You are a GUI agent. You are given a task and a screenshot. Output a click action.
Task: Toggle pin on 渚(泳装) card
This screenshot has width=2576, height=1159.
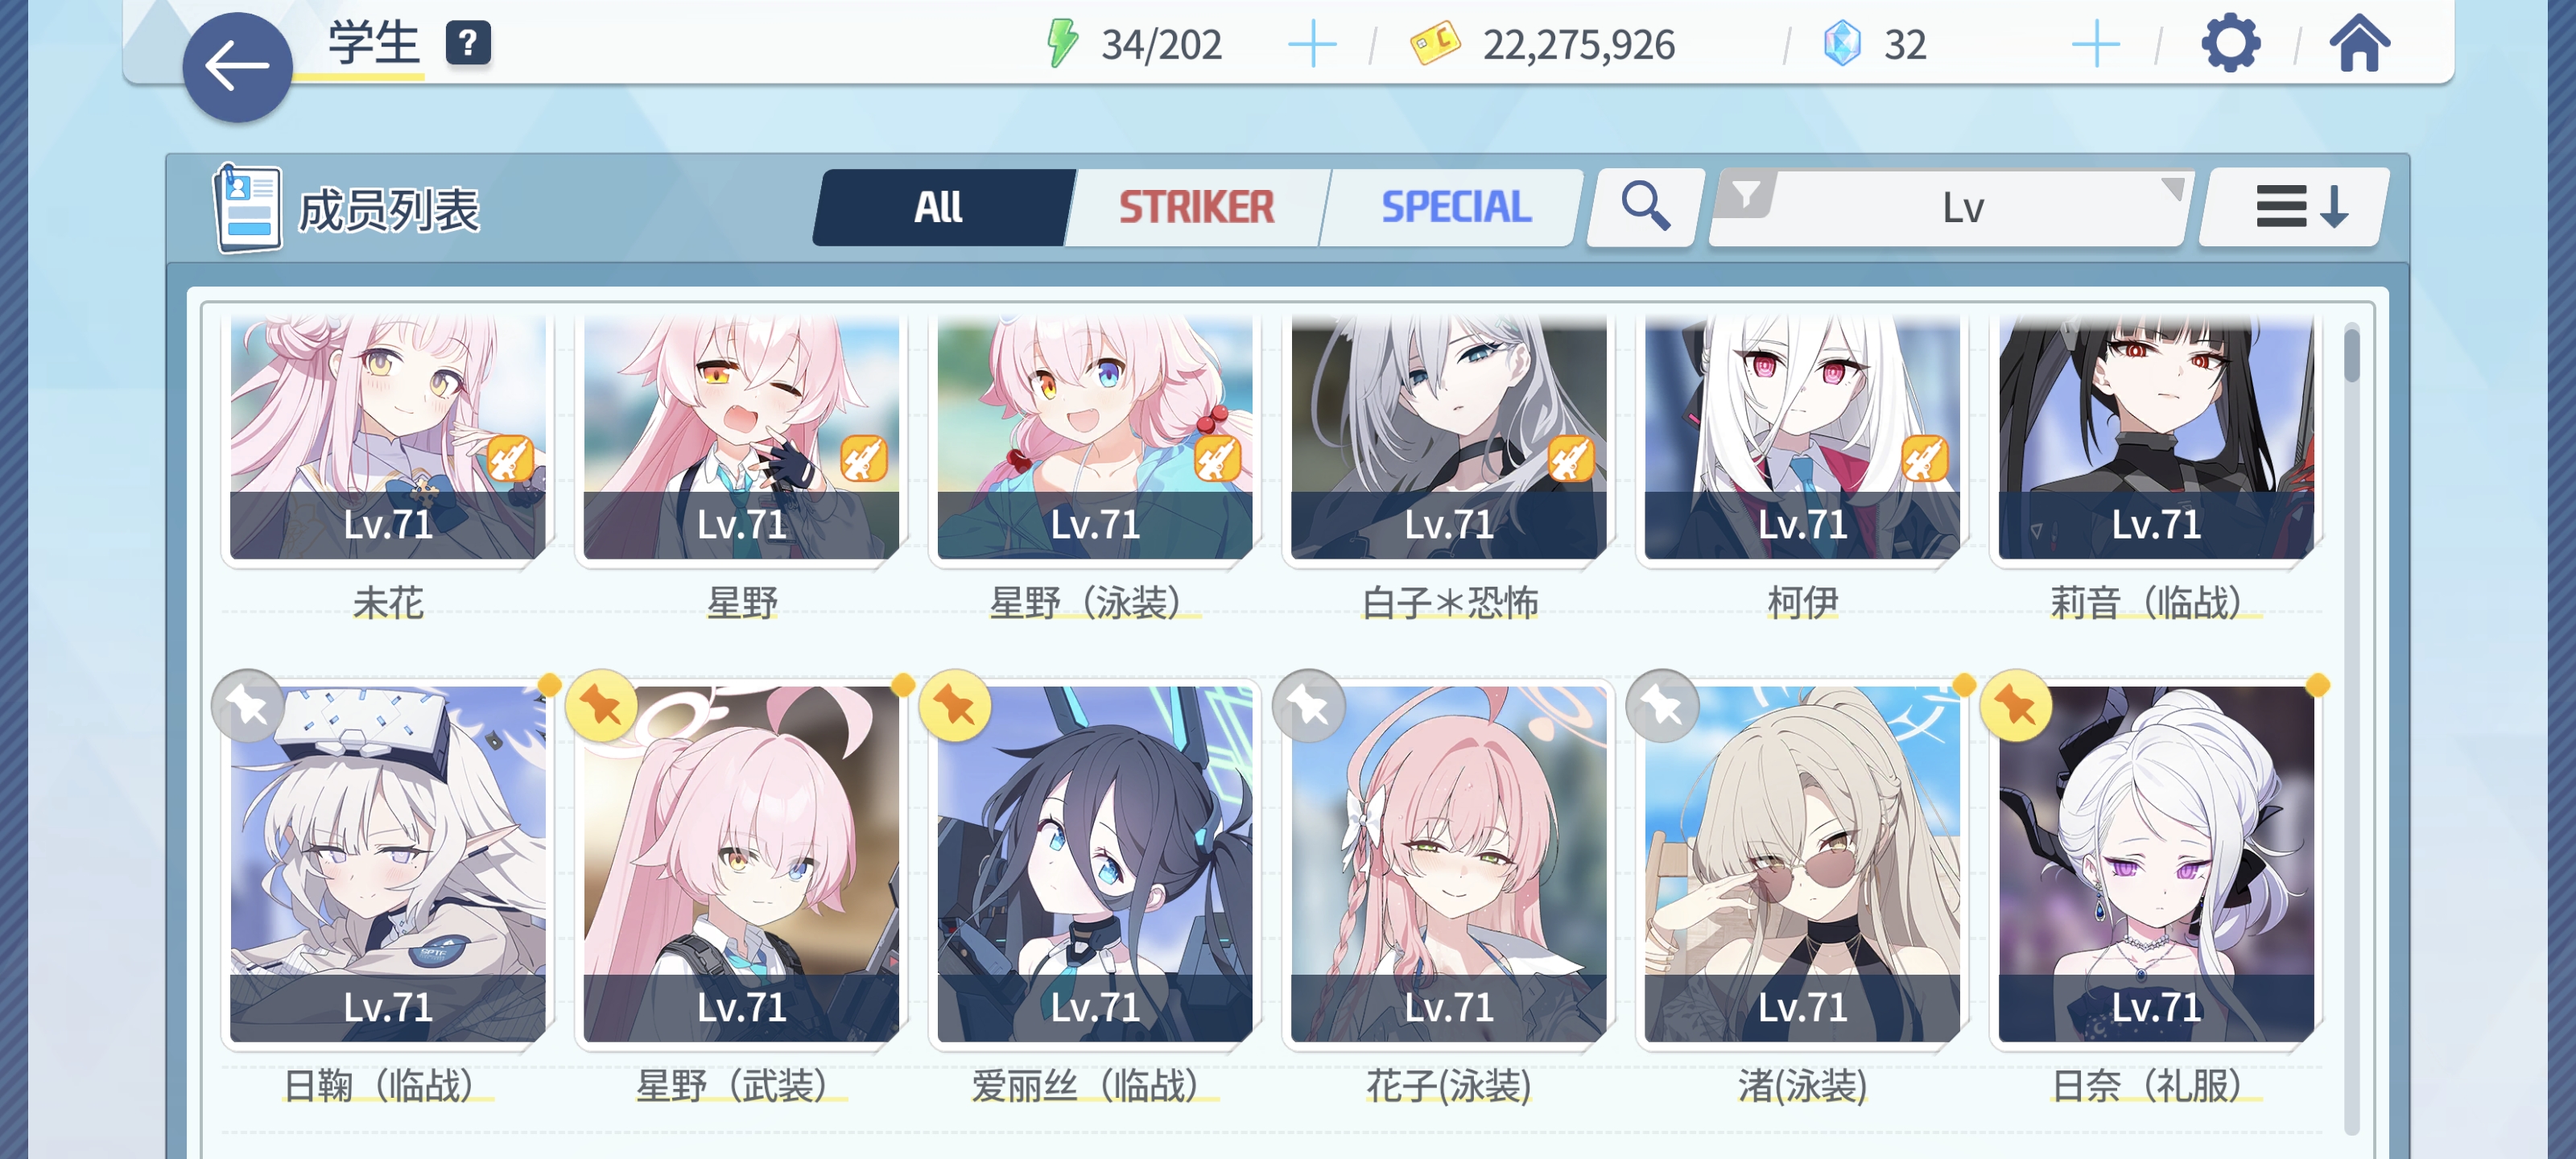[1662, 706]
